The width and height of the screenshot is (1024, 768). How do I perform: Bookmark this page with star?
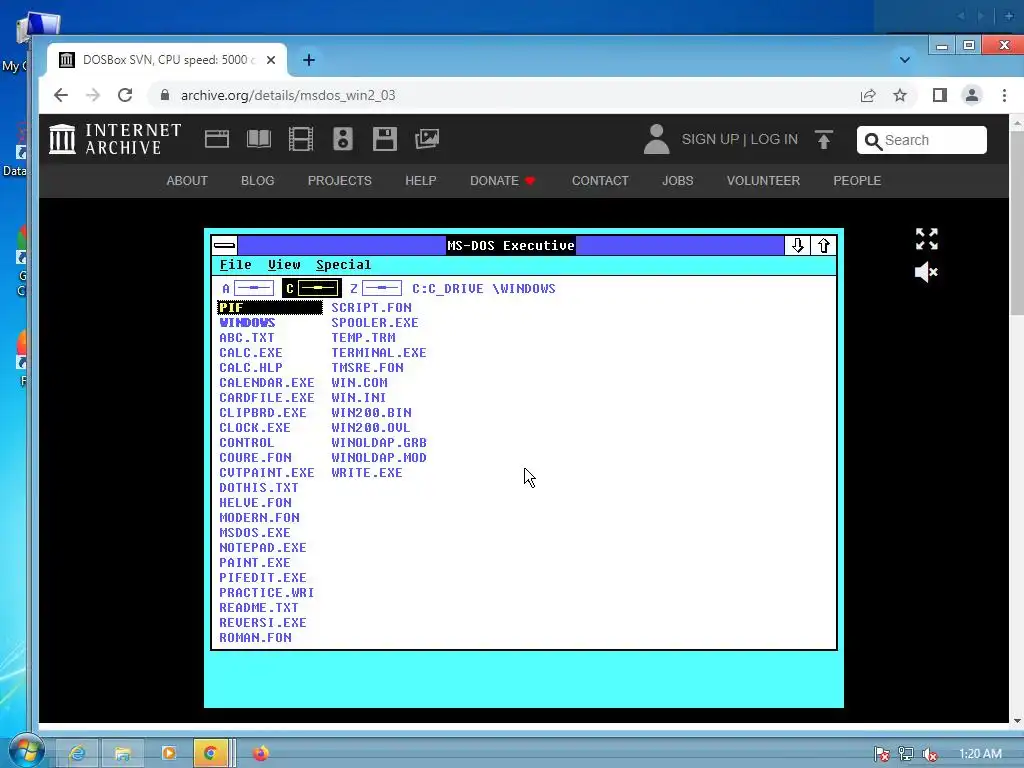[900, 95]
